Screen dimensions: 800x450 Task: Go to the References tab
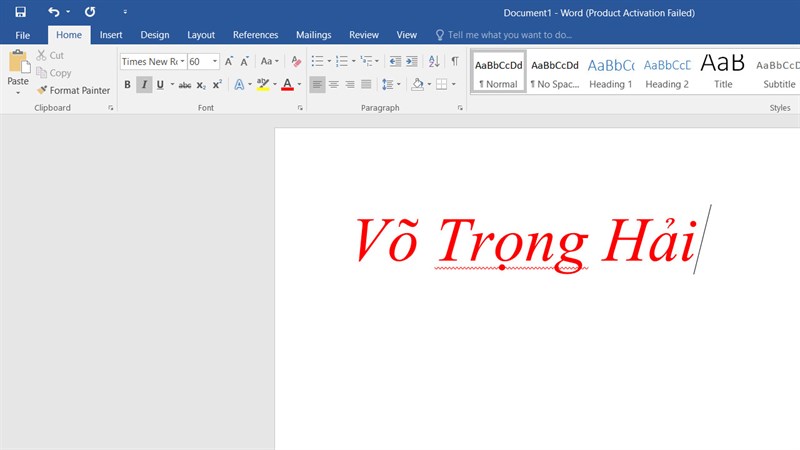[255, 35]
